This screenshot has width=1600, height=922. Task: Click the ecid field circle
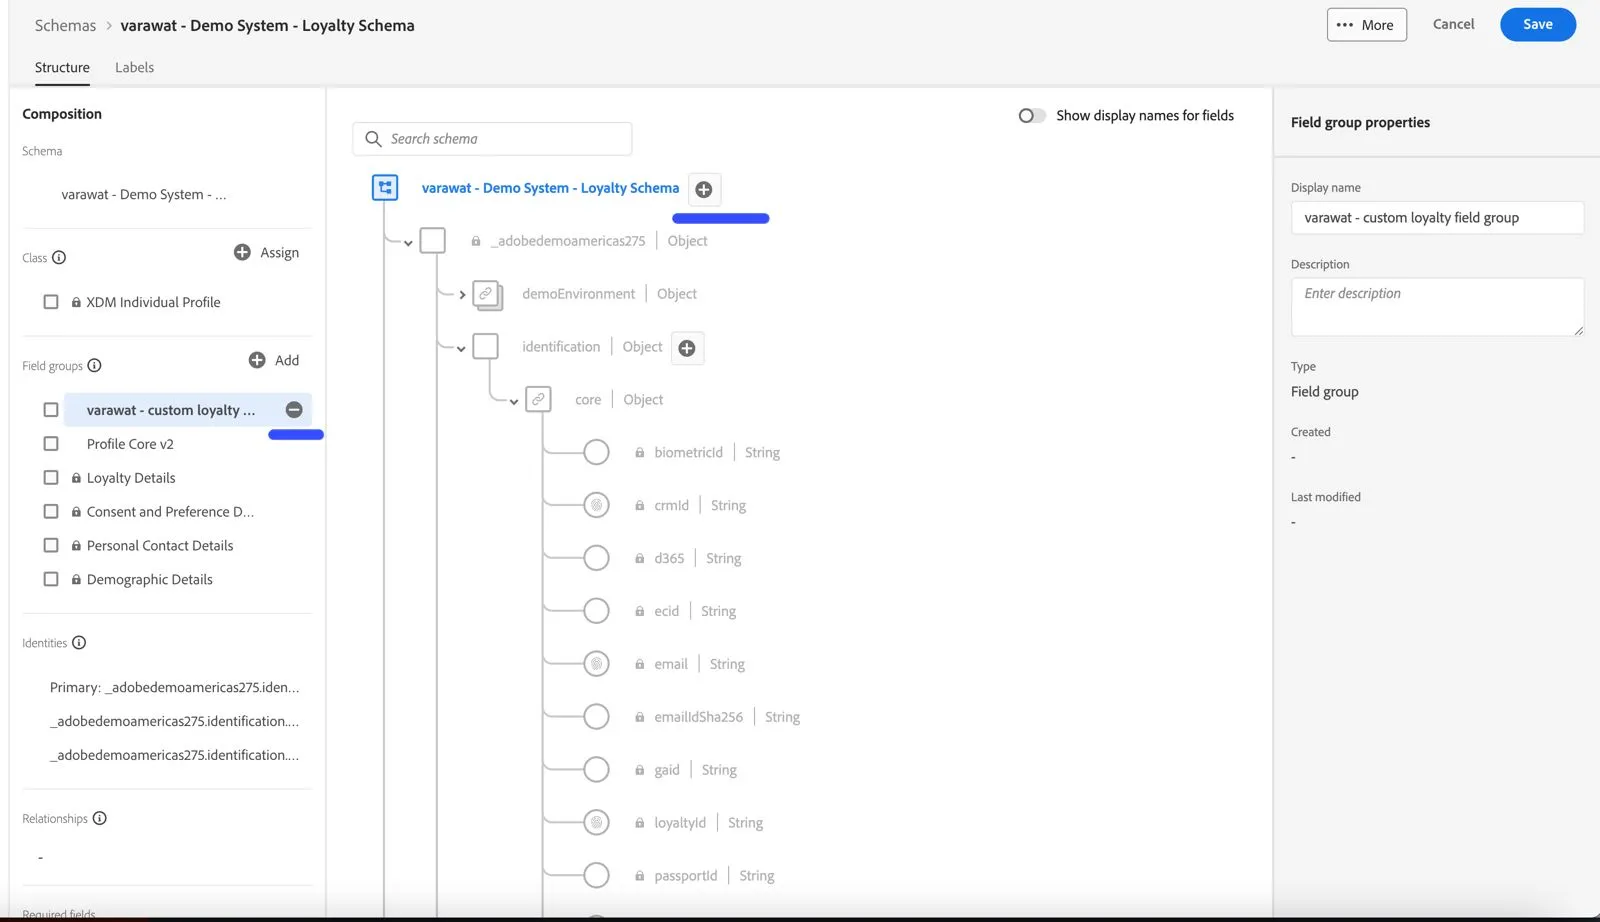coord(596,611)
